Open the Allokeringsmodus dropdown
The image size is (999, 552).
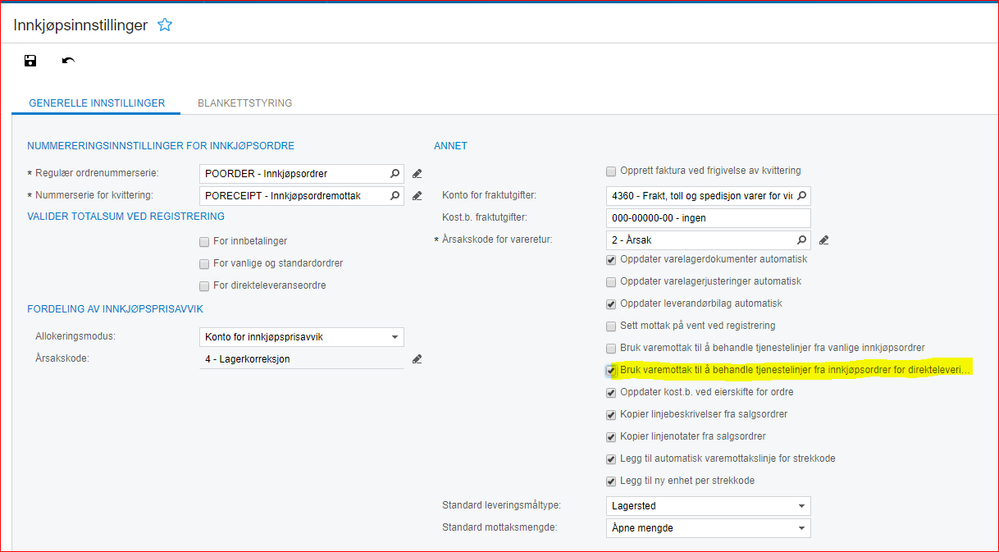(x=396, y=337)
